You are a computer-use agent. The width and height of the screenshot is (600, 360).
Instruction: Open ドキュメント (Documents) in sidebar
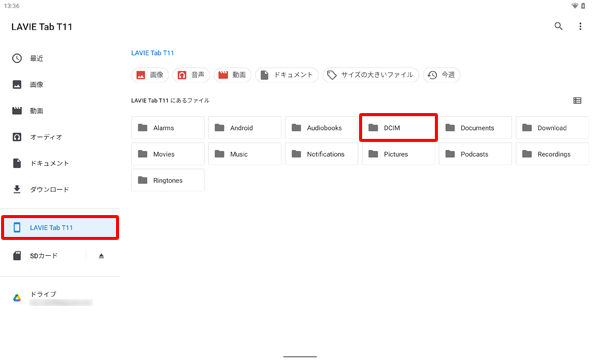[x=60, y=163]
